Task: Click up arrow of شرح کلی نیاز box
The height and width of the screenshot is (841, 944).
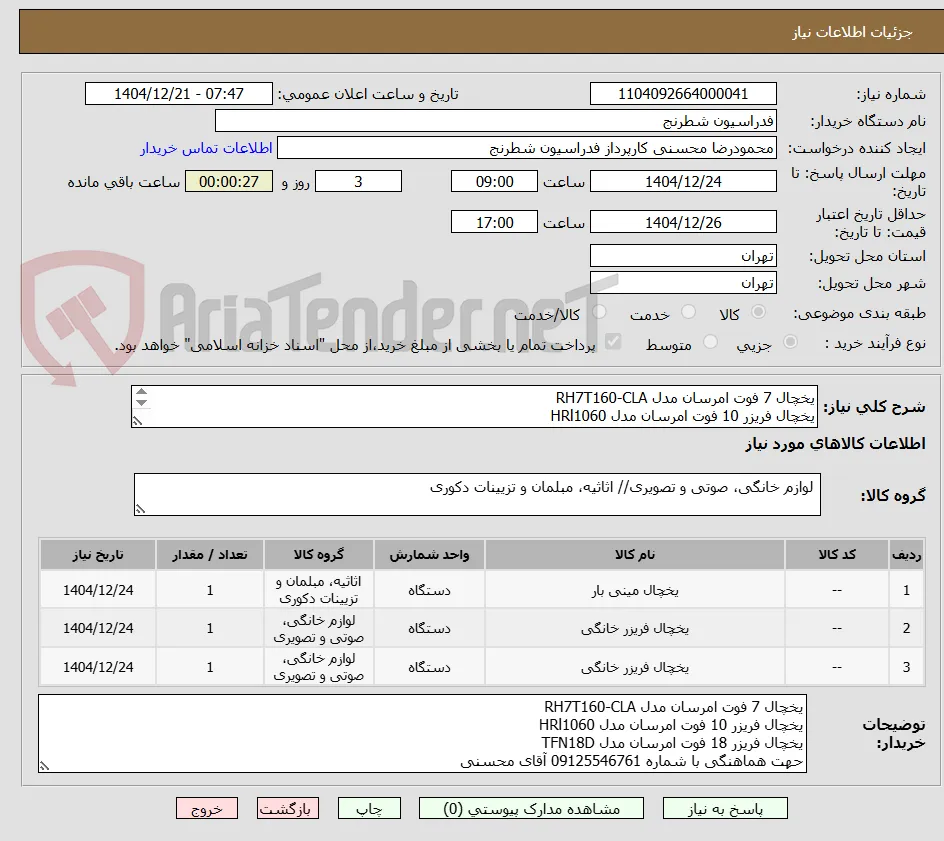Action: [141, 392]
